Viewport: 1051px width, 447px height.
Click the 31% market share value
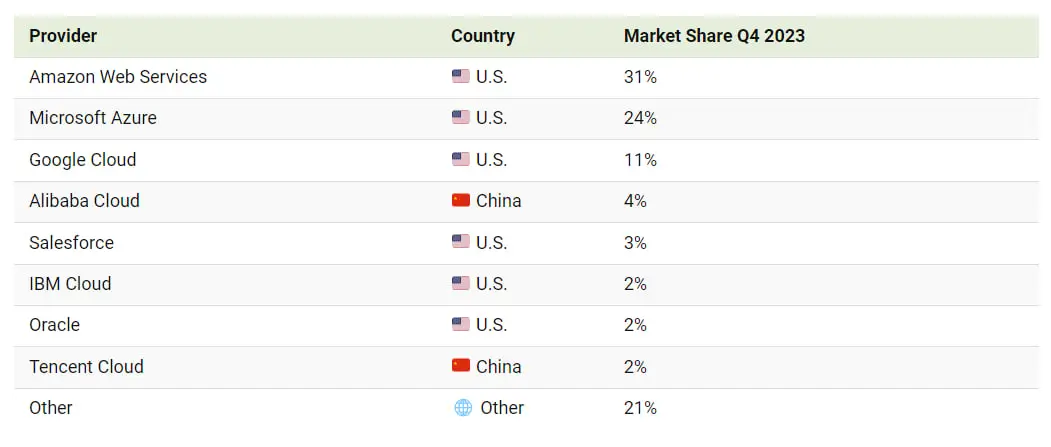640,77
